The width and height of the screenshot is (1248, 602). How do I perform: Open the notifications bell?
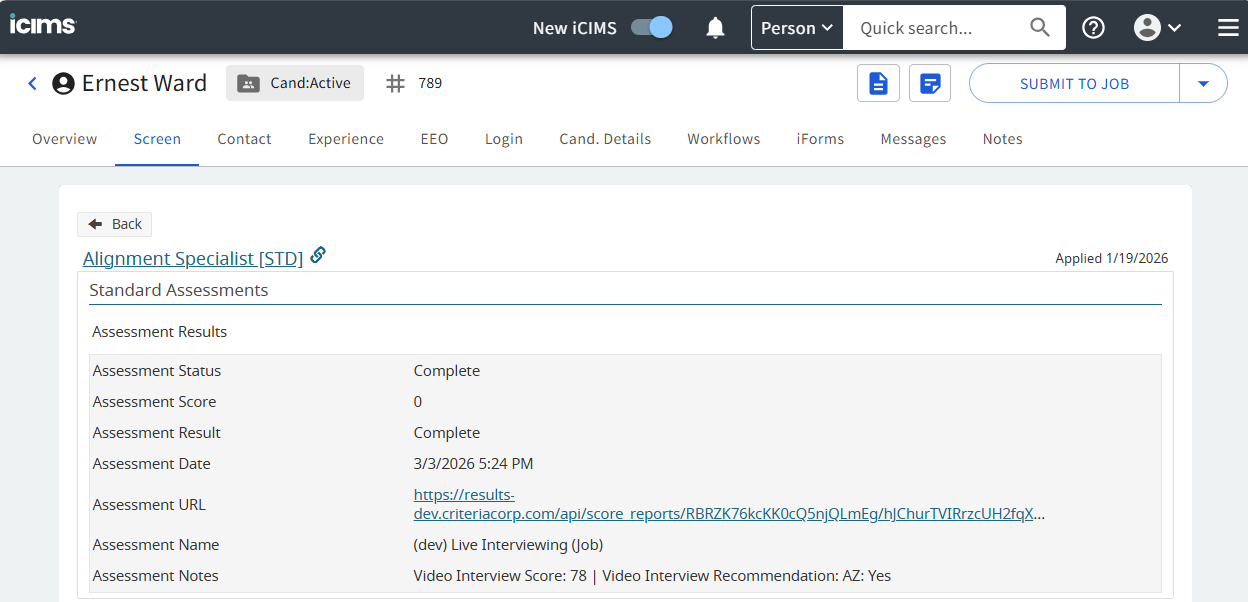pos(715,28)
